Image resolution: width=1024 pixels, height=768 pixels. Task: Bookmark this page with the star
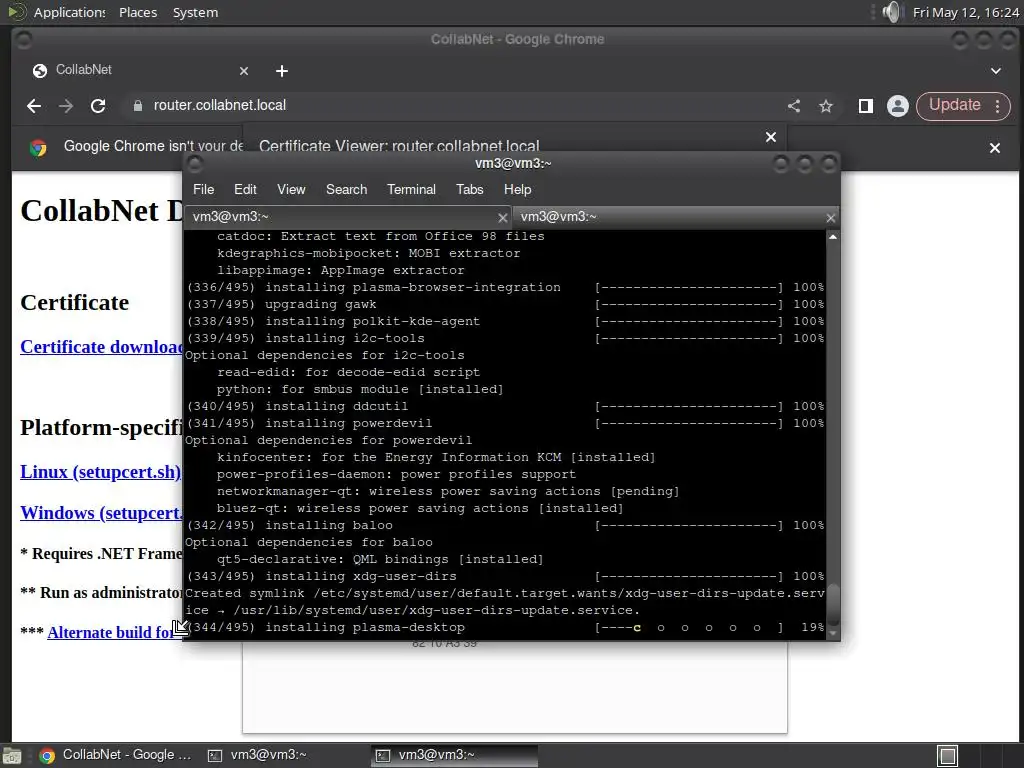point(826,106)
